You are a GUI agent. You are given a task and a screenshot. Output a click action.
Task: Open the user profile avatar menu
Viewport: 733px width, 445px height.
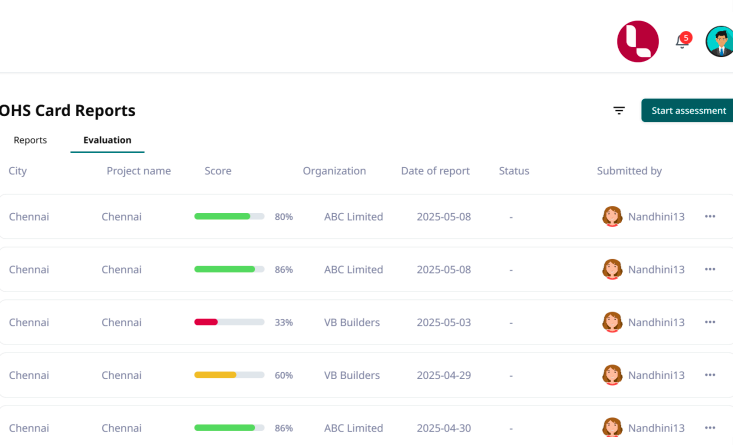tap(719, 41)
